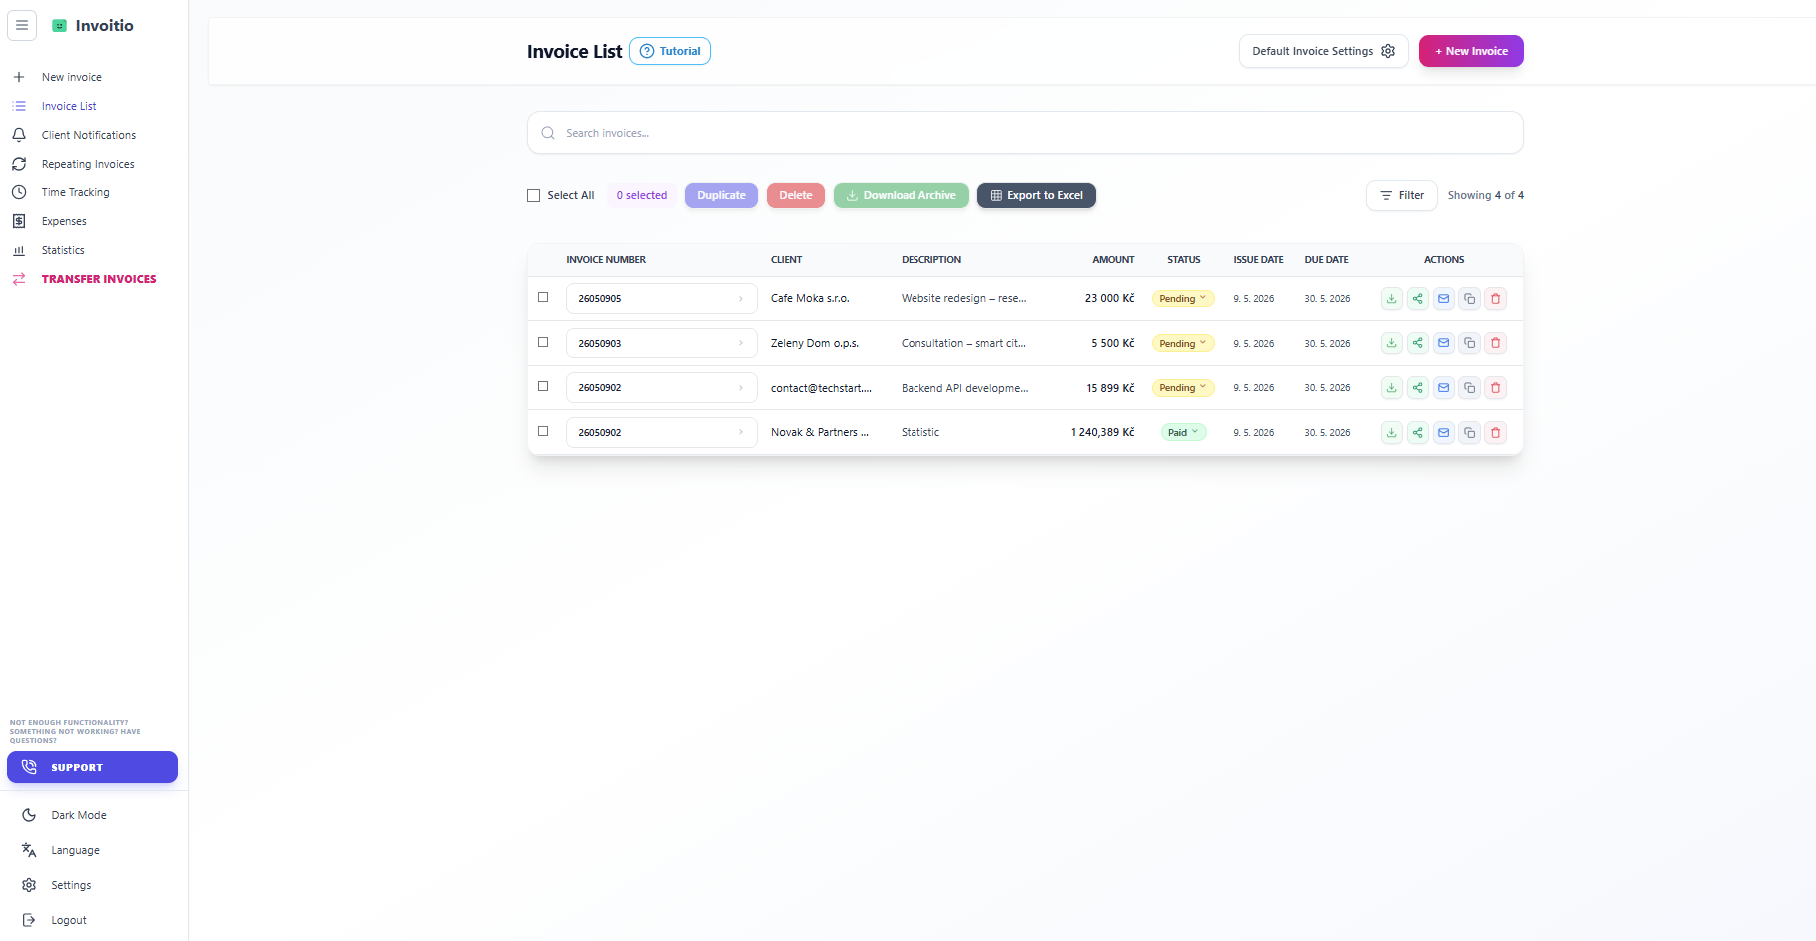Click Download Archive button

(901, 196)
